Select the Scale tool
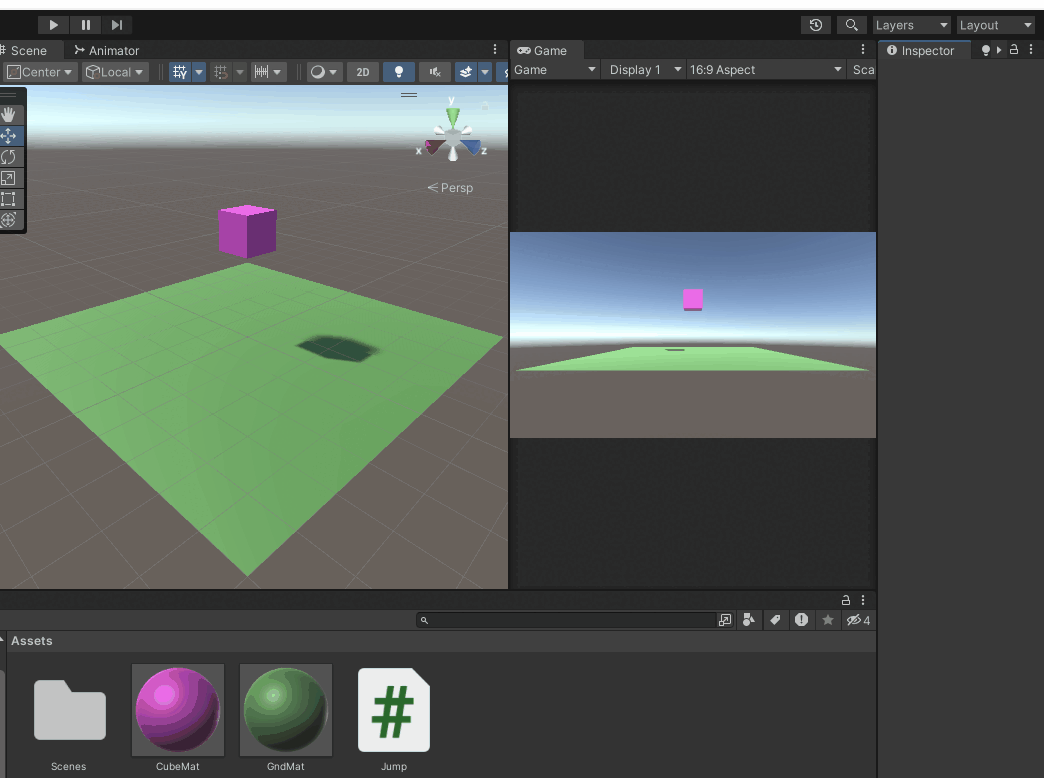The image size is (1044, 778). tap(9, 178)
